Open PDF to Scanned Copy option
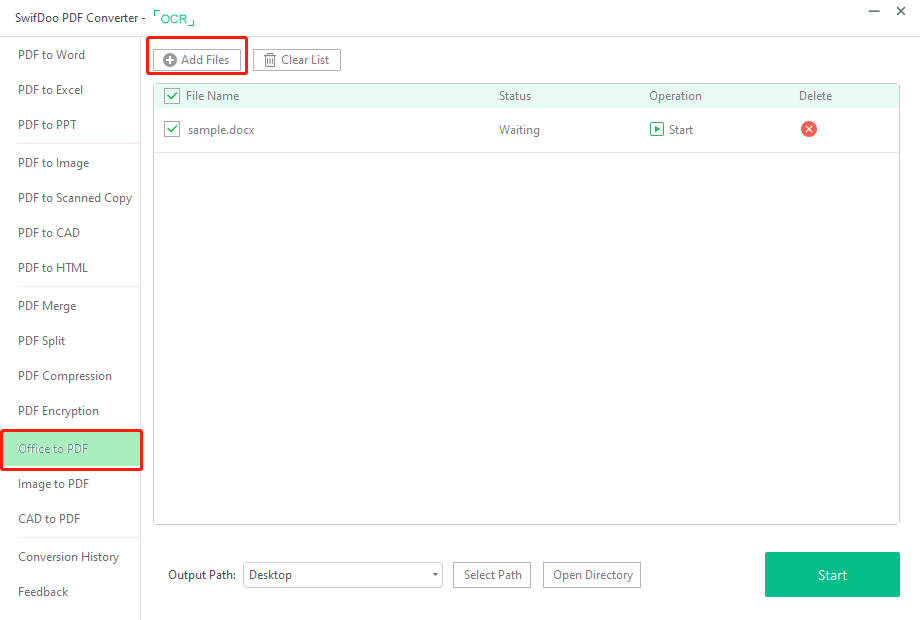This screenshot has width=920, height=620. point(75,198)
